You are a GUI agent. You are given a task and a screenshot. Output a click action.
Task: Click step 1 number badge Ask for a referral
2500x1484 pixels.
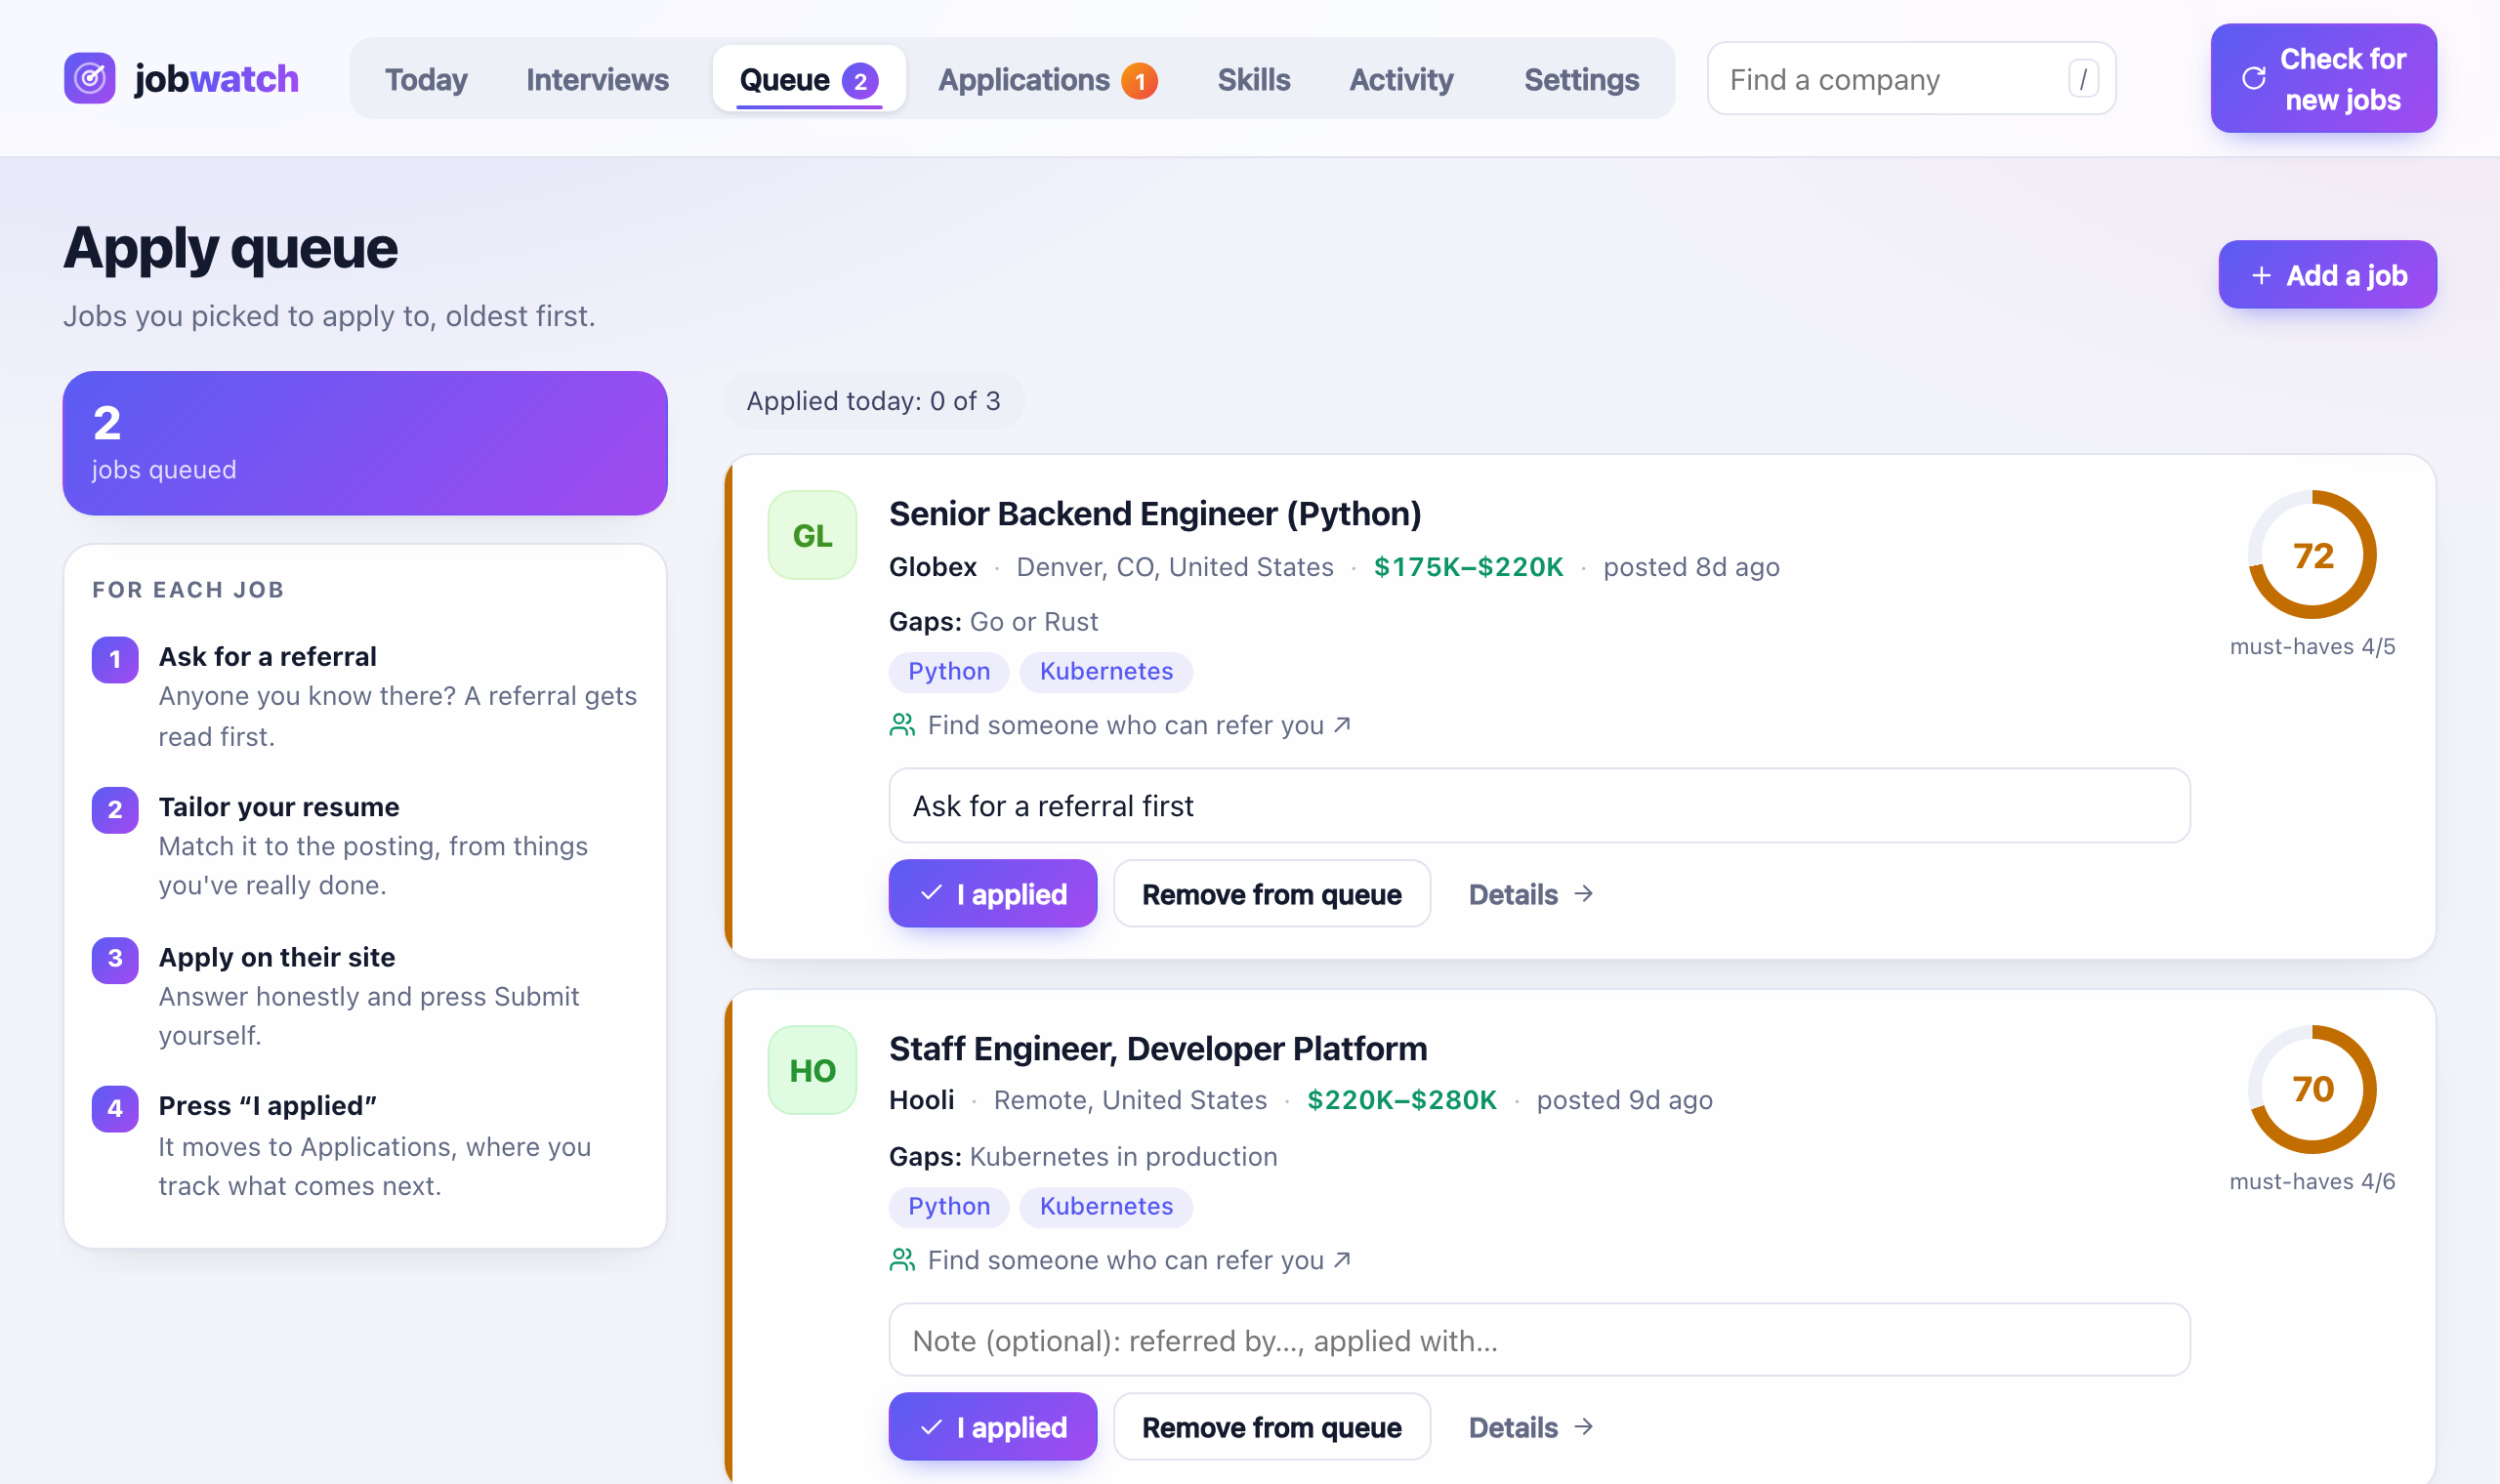(115, 659)
